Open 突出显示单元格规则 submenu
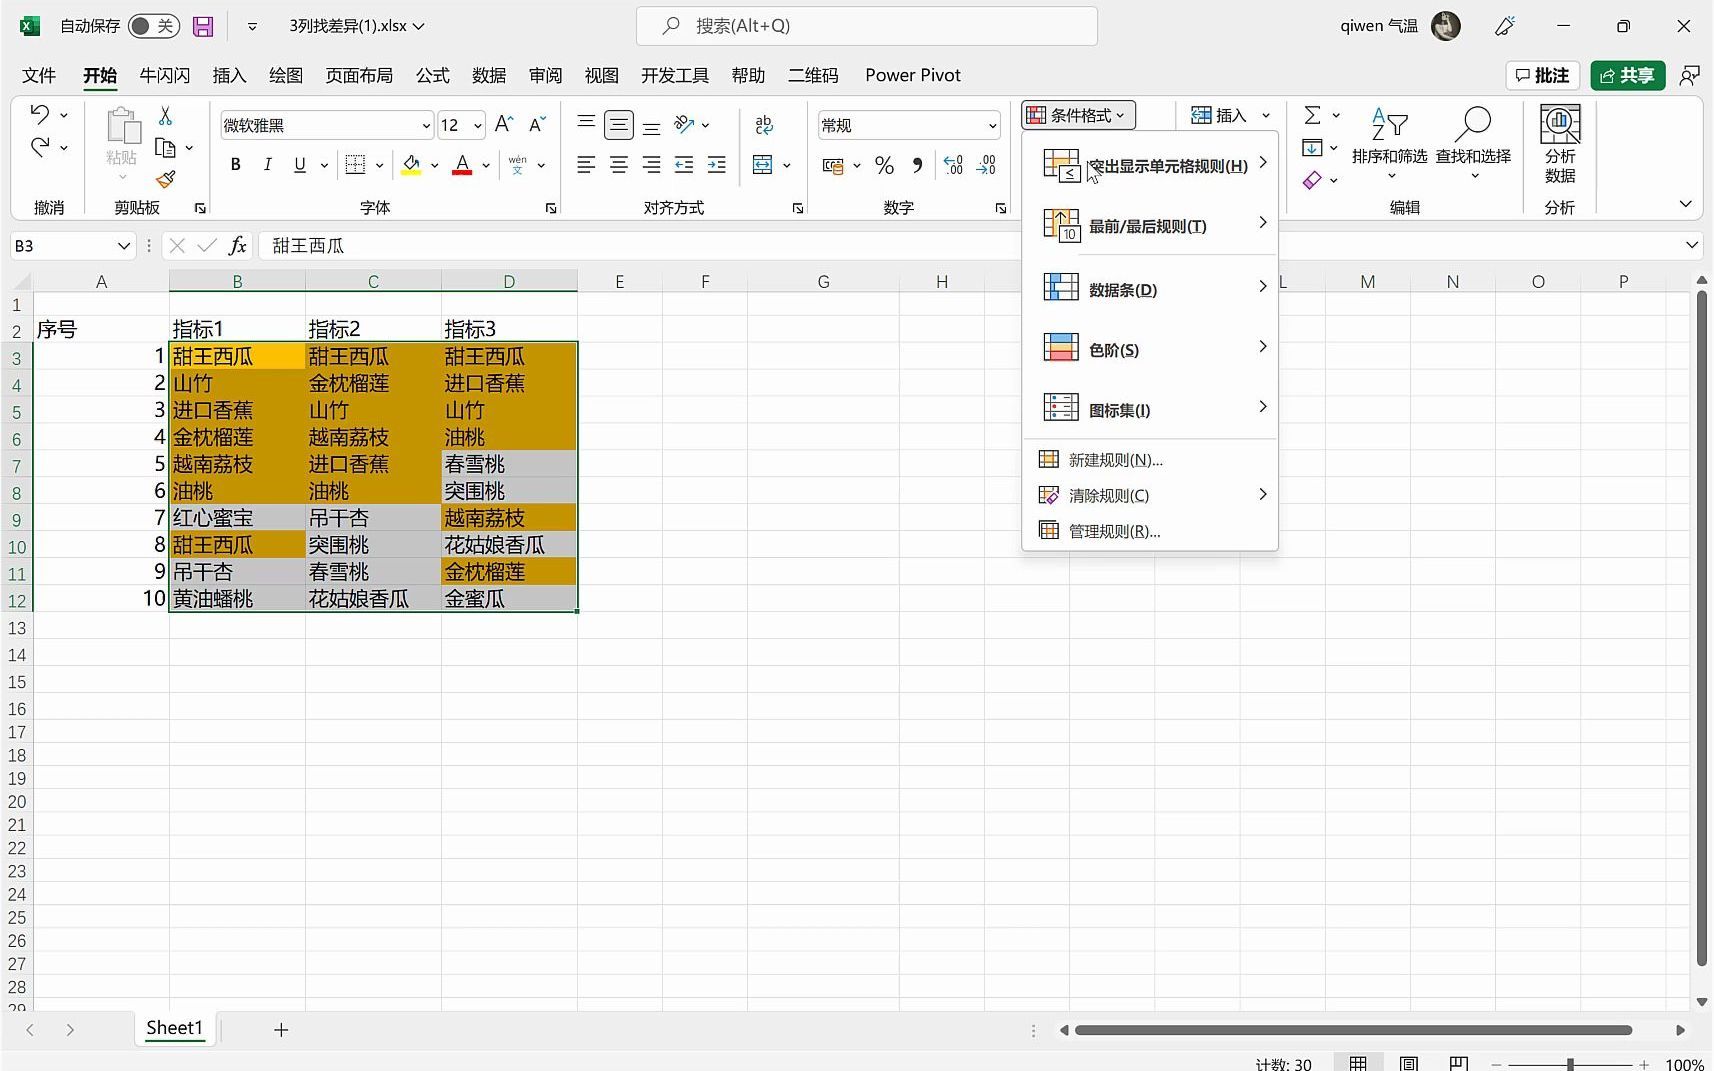 (x=1150, y=165)
